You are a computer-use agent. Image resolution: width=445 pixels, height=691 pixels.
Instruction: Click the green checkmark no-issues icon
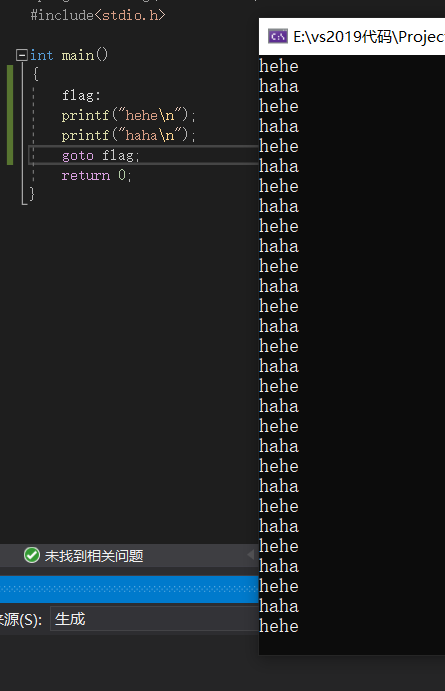point(32,555)
